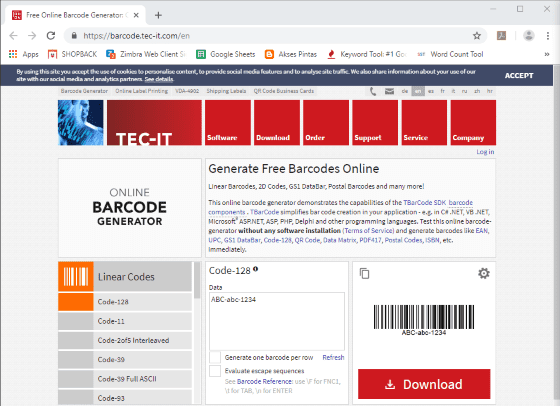
Task: Open the Software menu tile
Action: click(228, 122)
